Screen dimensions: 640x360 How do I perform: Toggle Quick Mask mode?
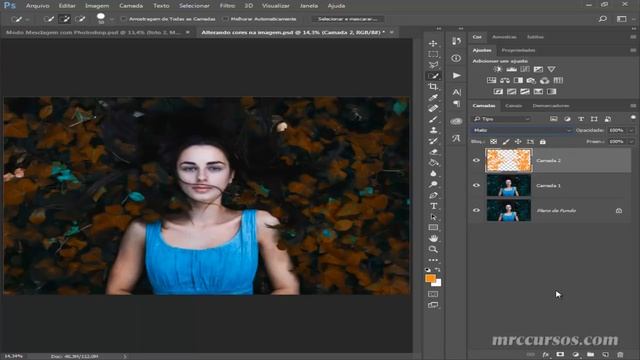433,294
